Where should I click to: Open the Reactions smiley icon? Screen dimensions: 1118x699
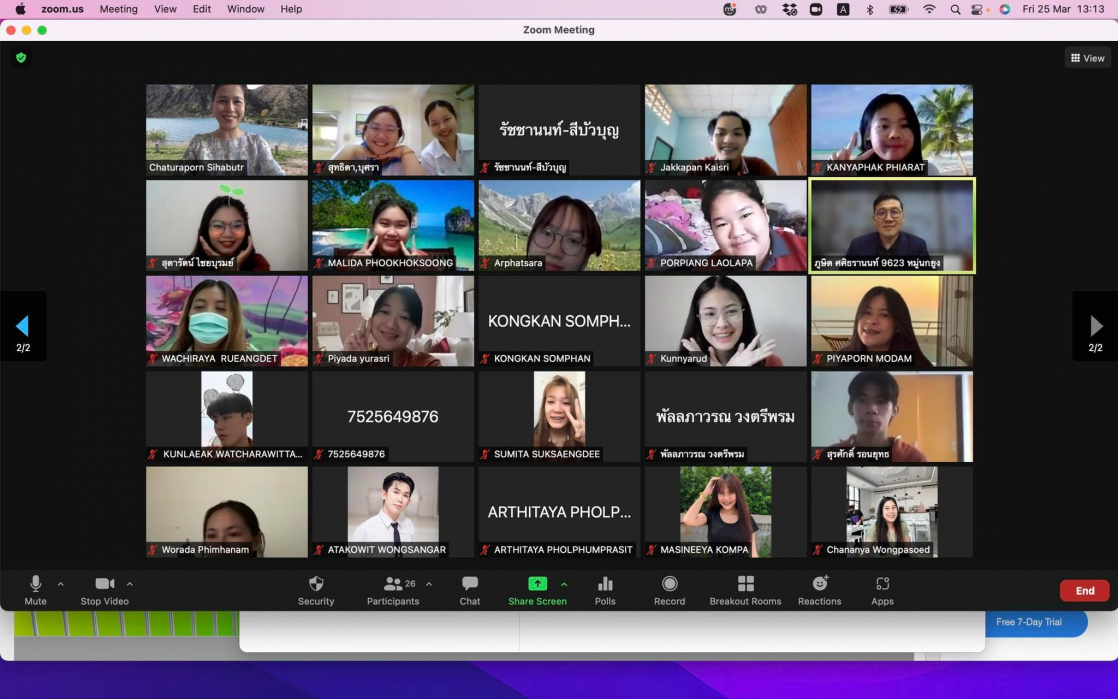coord(820,584)
